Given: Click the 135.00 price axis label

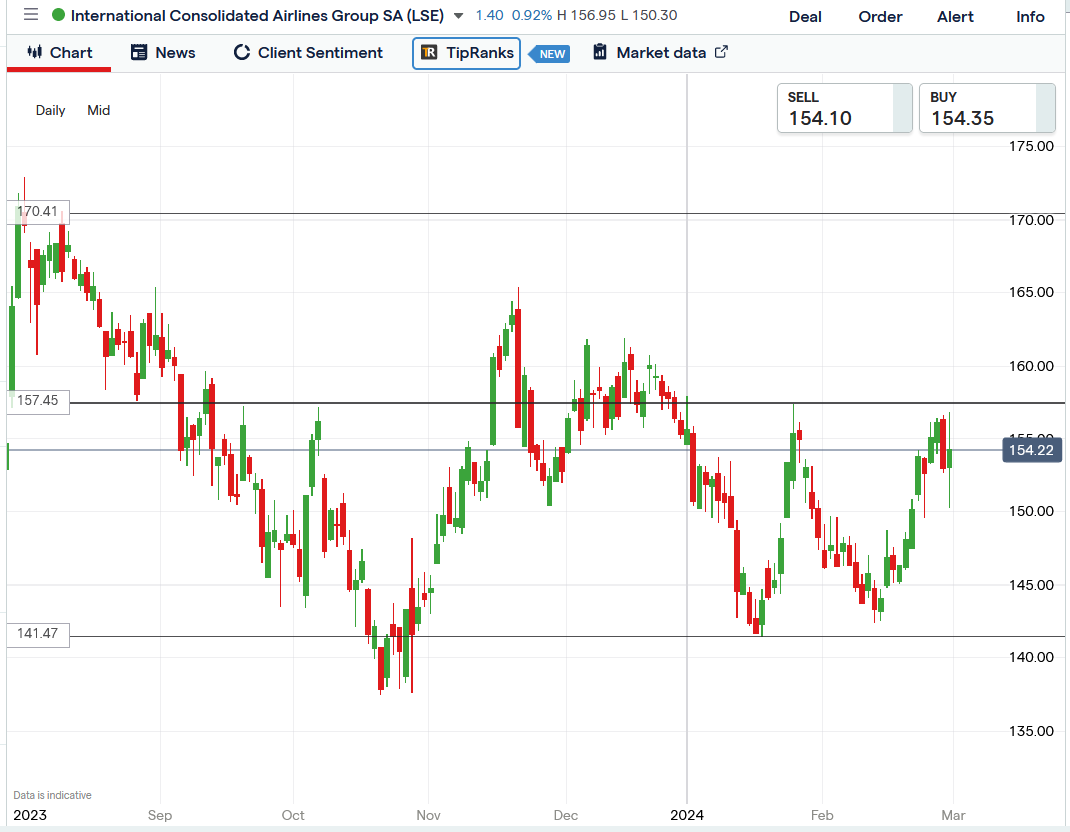Looking at the screenshot, I should coord(1031,731).
